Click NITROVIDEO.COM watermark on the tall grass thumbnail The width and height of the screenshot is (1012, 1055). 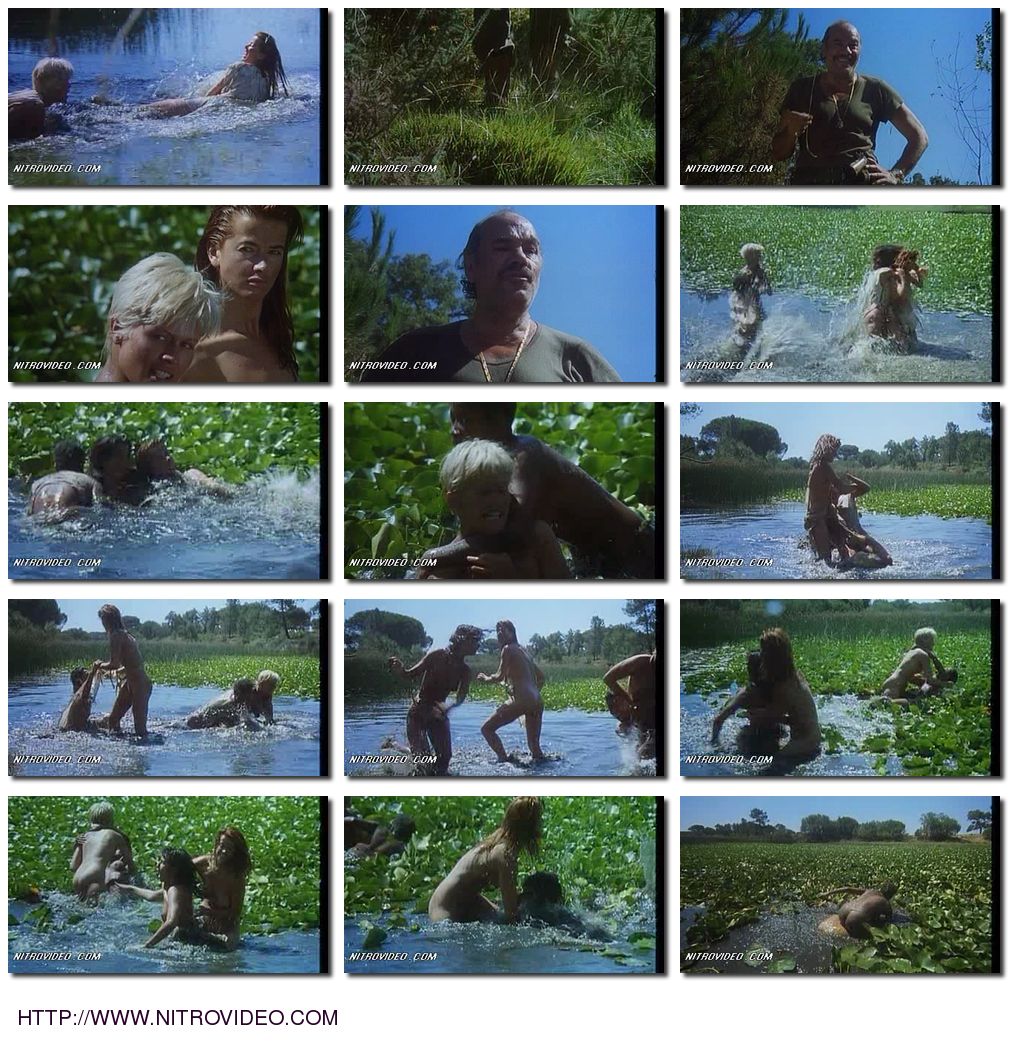coord(394,168)
